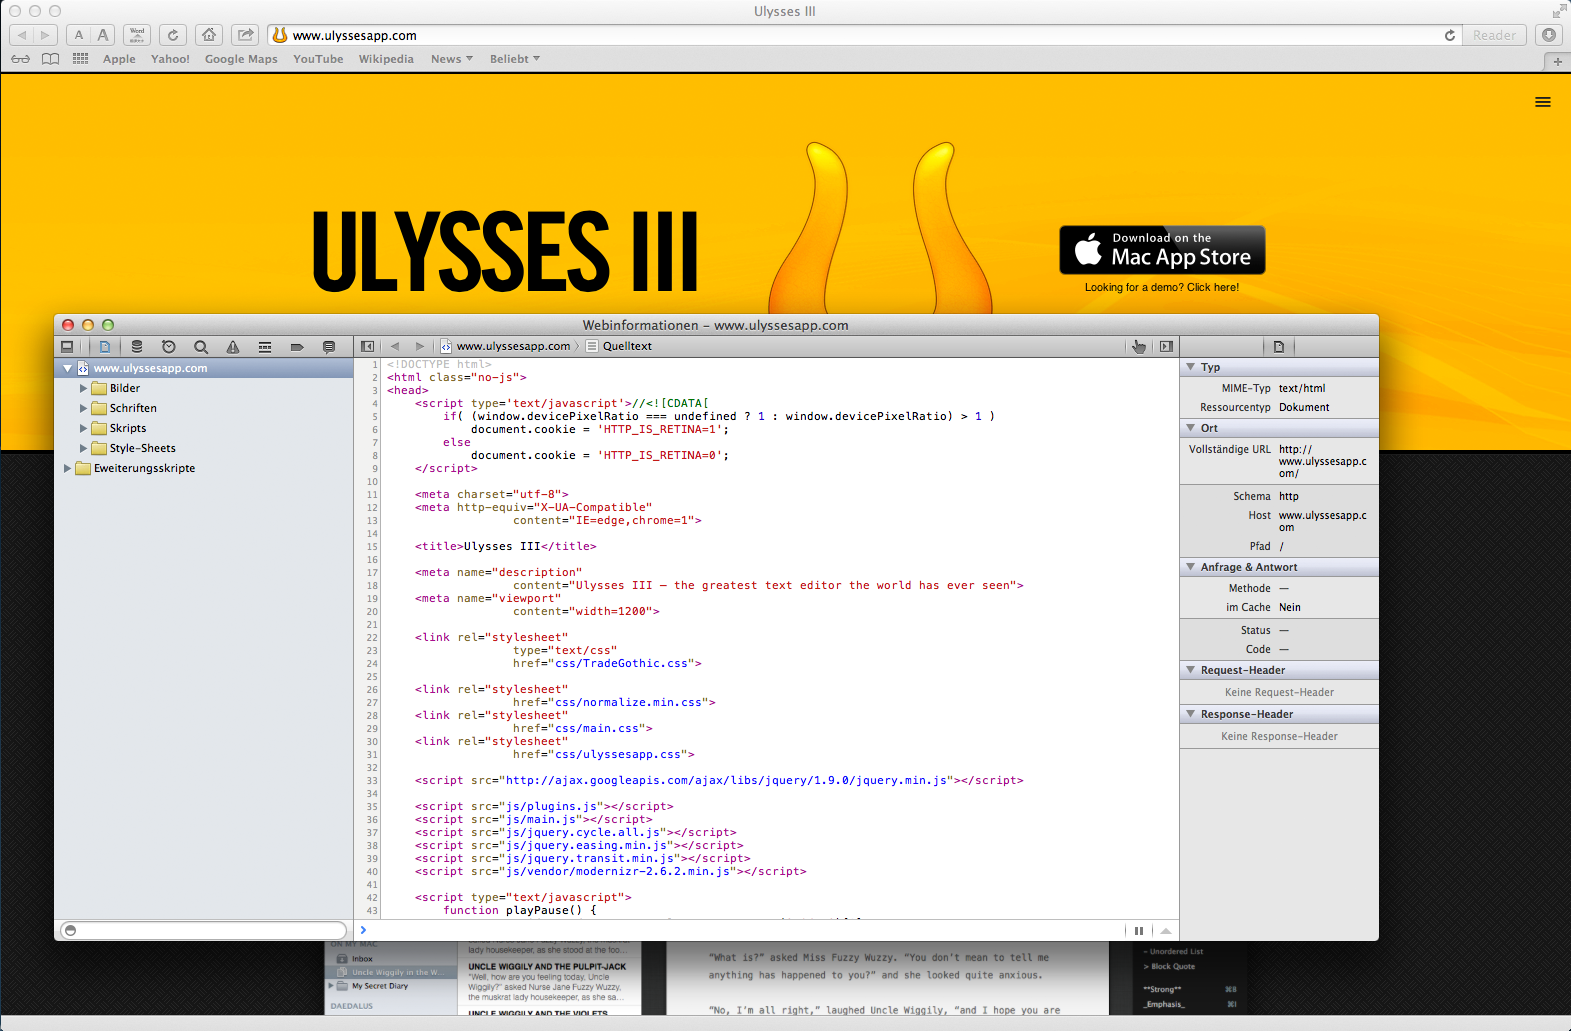Viewport: 1571px width, 1031px height.
Task: Open the Wikipedia bookmark
Action: 386,59
